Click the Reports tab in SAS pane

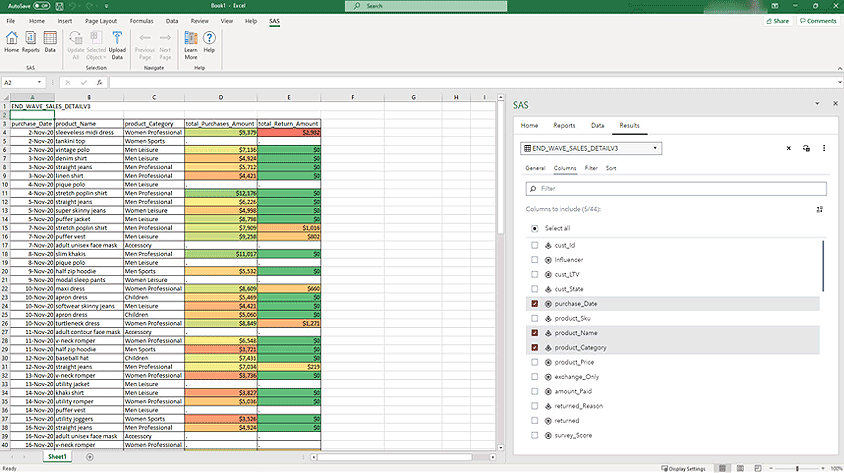click(564, 125)
